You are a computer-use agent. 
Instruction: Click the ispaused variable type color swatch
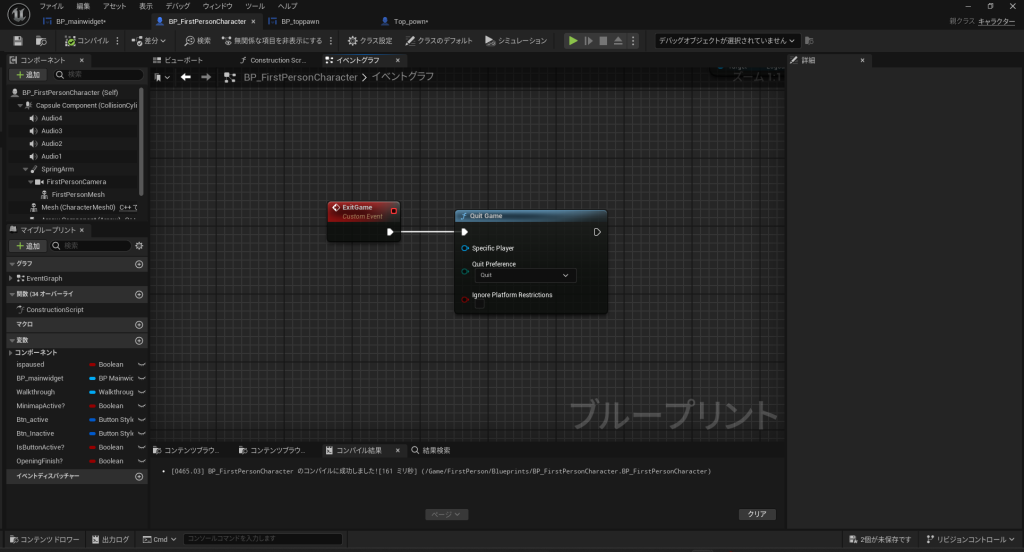92,365
